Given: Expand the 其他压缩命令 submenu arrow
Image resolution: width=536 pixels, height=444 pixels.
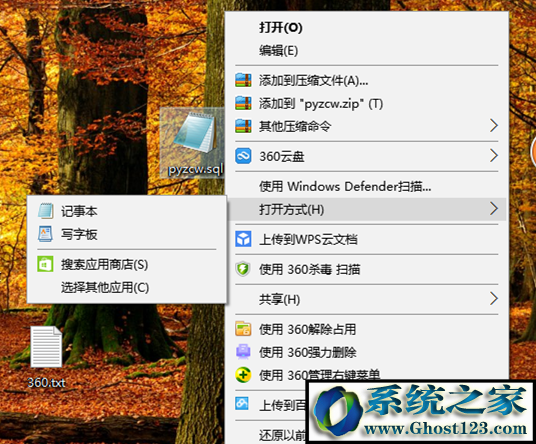Looking at the screenshot, I should pyautogui.click(x=493, y=126).
